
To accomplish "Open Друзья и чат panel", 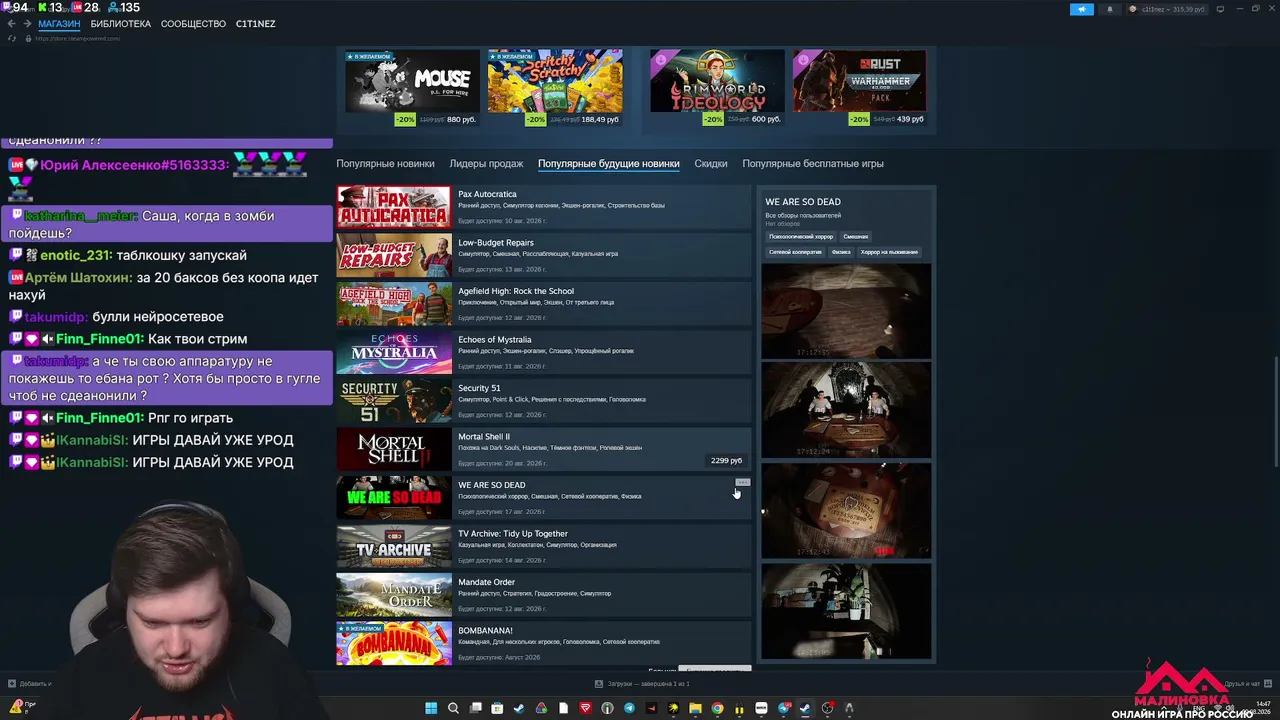I will (x=1247, y=684).
